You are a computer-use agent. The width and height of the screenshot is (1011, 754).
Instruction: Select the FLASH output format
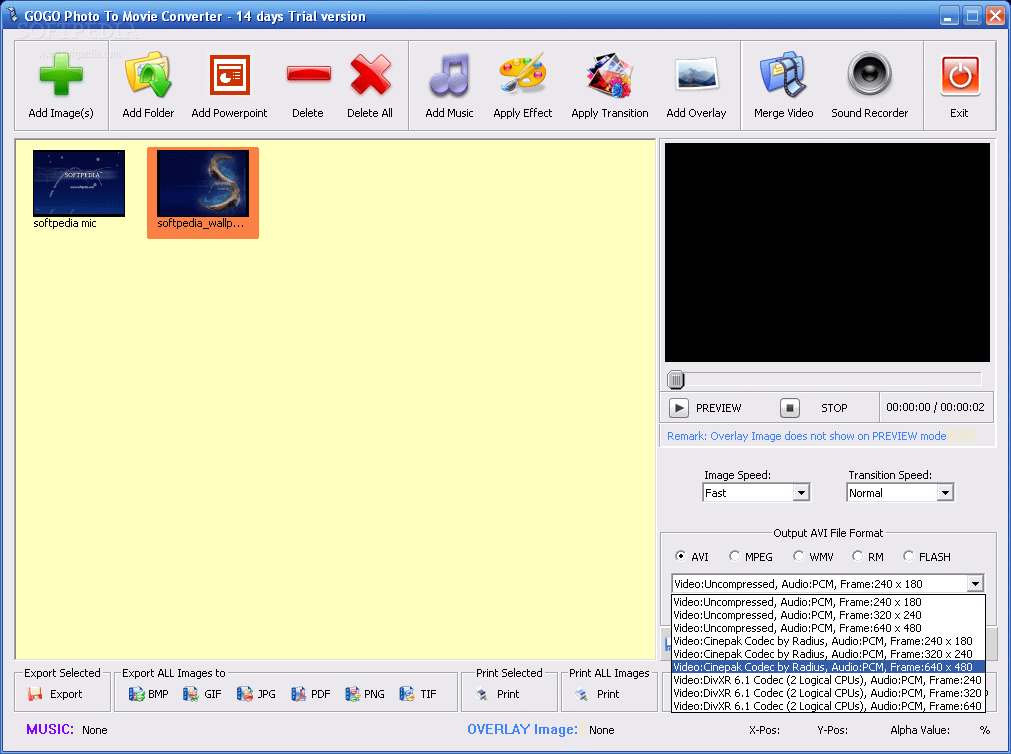click(927, 556)
